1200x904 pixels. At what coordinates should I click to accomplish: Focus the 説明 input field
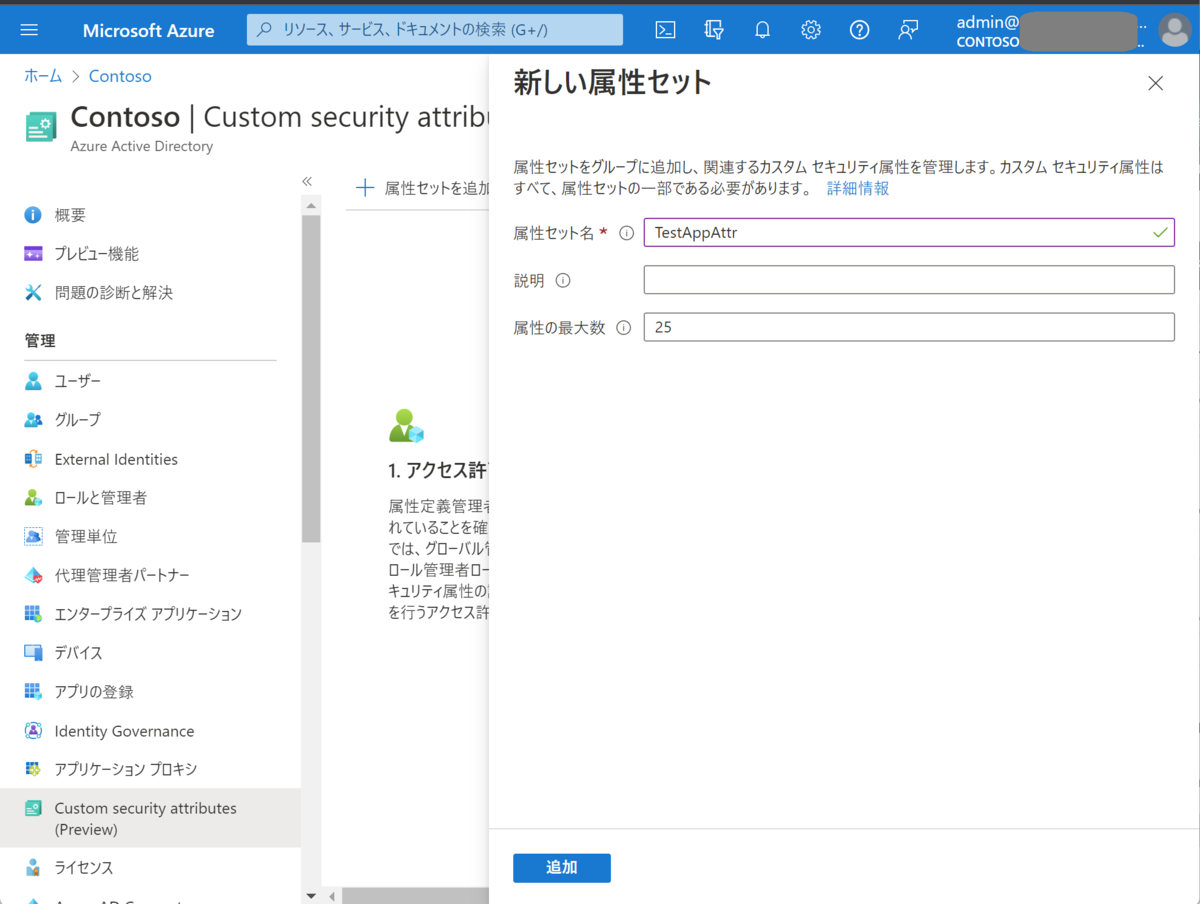(909, 280)
